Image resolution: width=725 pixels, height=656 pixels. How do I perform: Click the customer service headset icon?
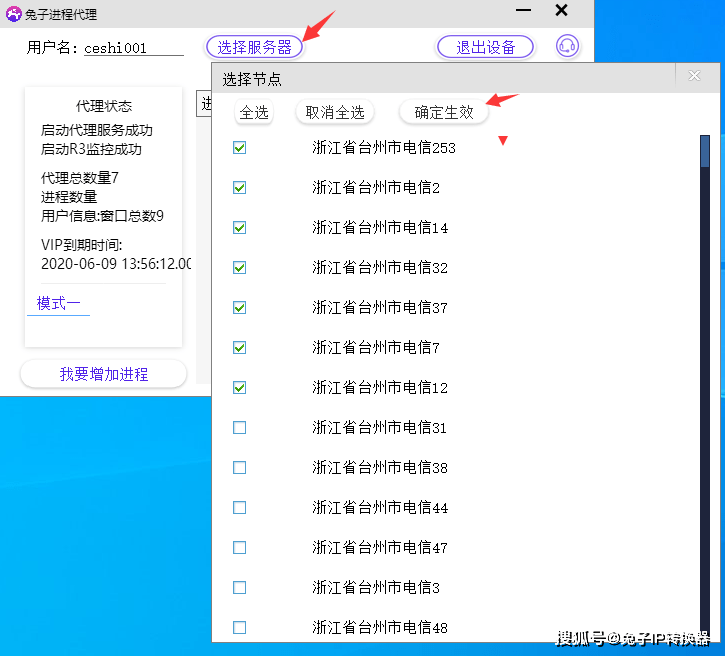coord(568,46)
